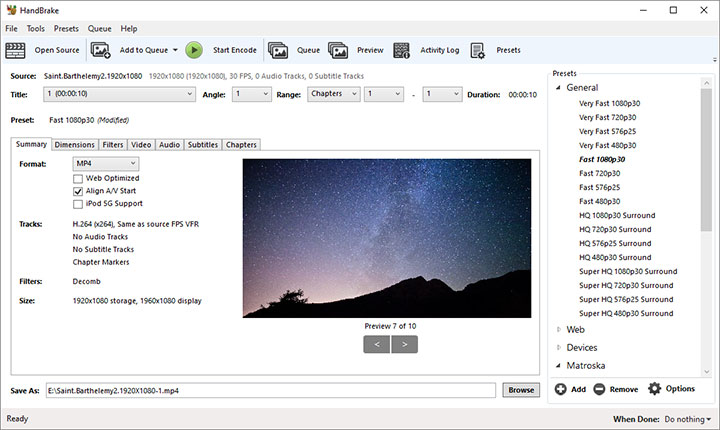
Task: Expand the Devices presets group
Action: [x=558, y=347]
